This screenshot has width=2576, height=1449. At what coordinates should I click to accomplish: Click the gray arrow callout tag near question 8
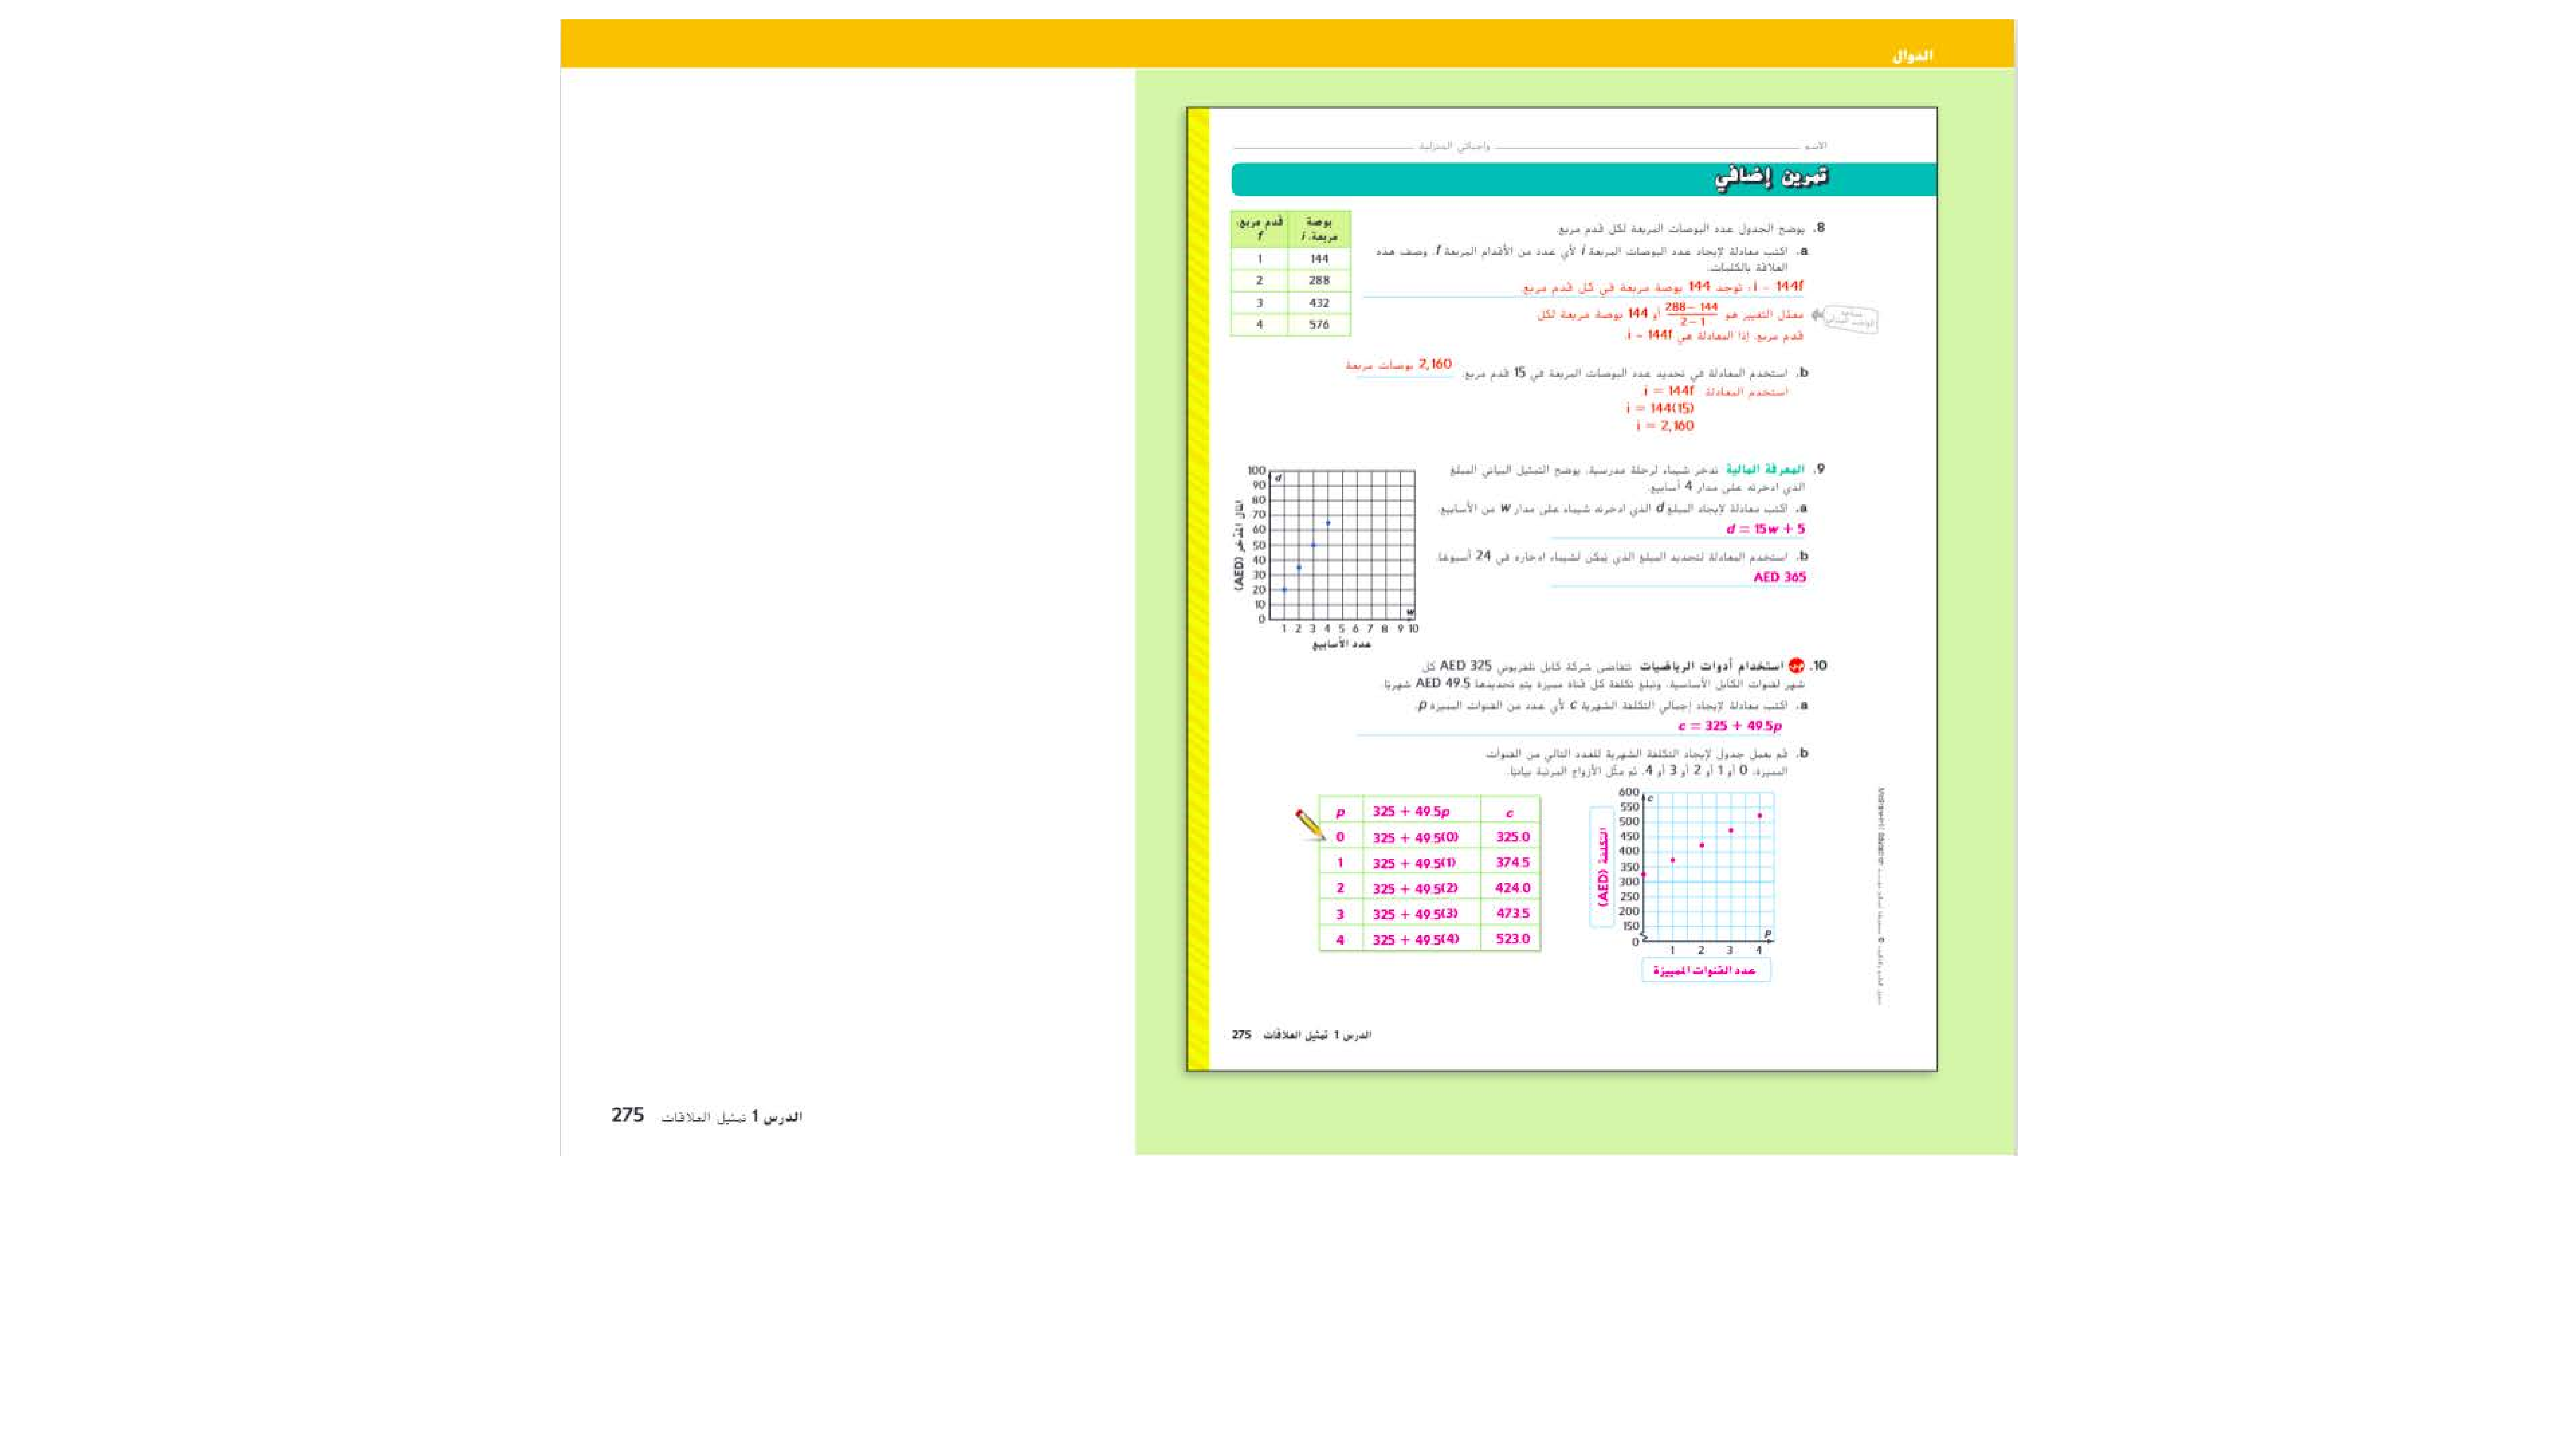[x=1850, y=319]
